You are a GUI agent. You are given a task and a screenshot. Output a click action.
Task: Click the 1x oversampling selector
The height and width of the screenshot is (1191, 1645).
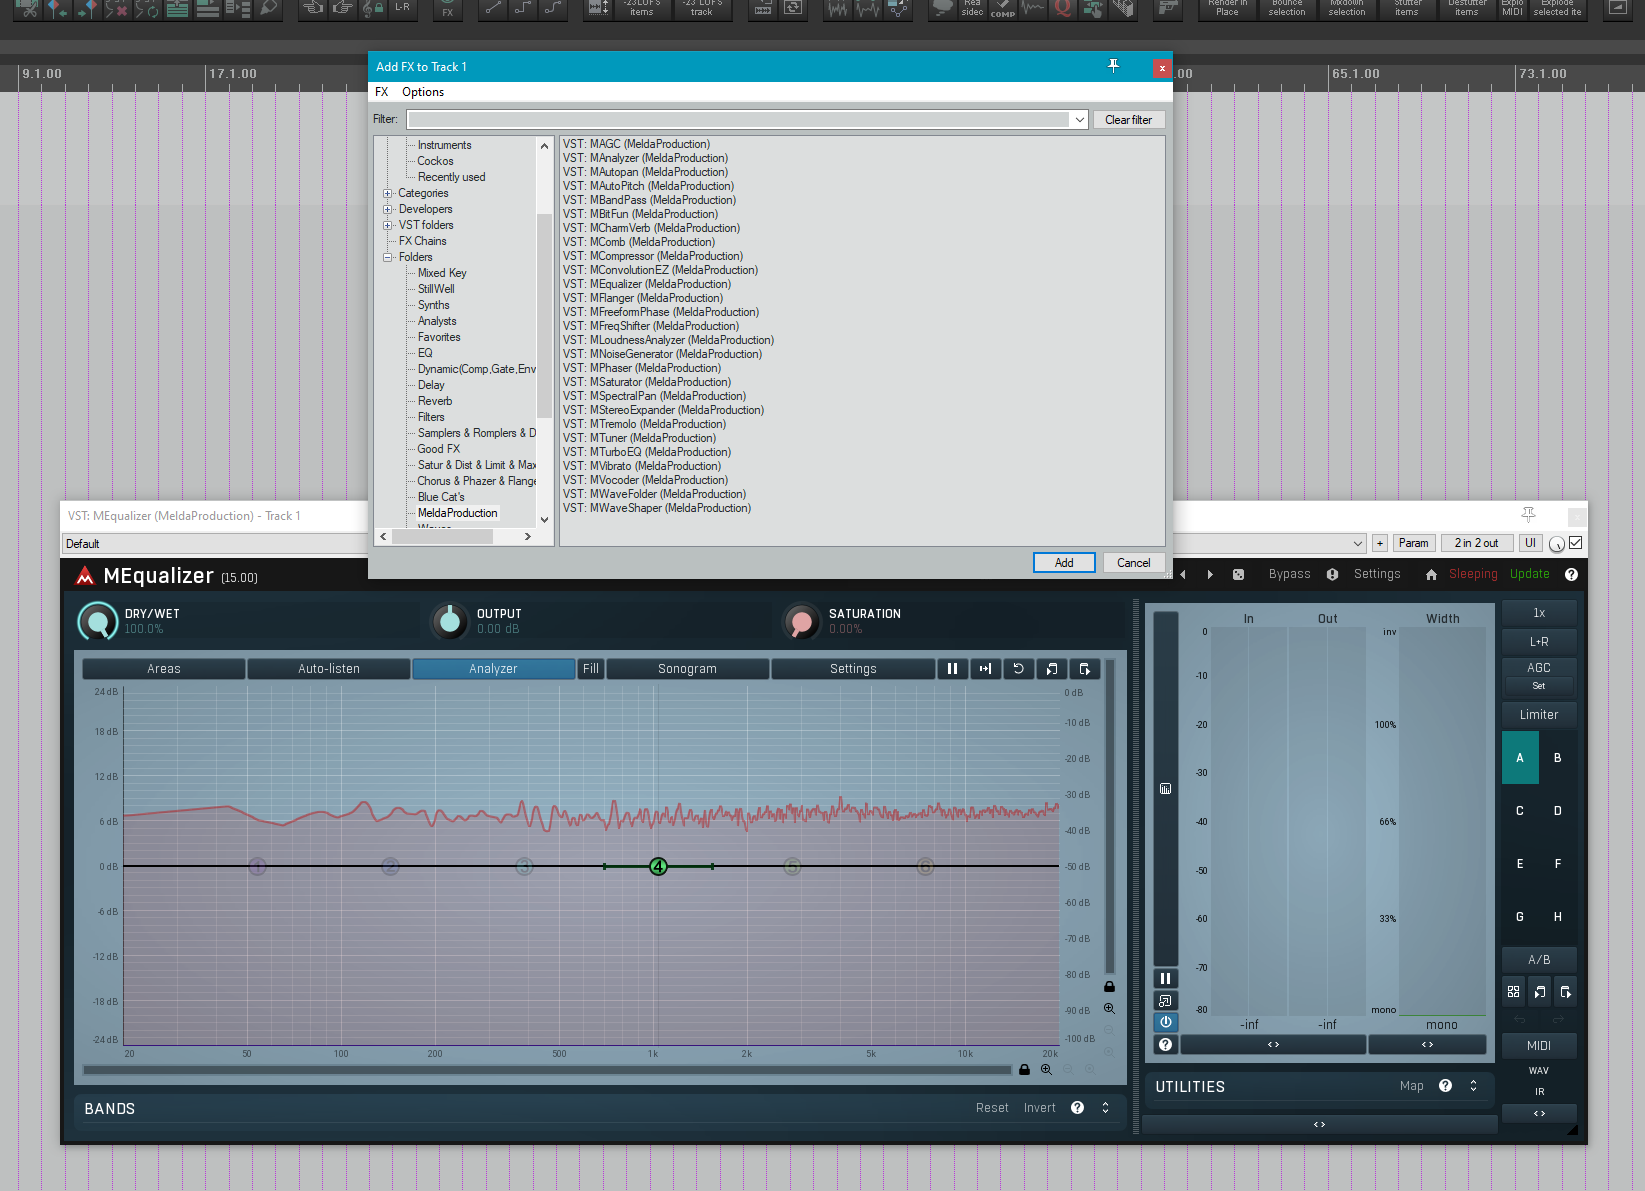(1539, 613)
